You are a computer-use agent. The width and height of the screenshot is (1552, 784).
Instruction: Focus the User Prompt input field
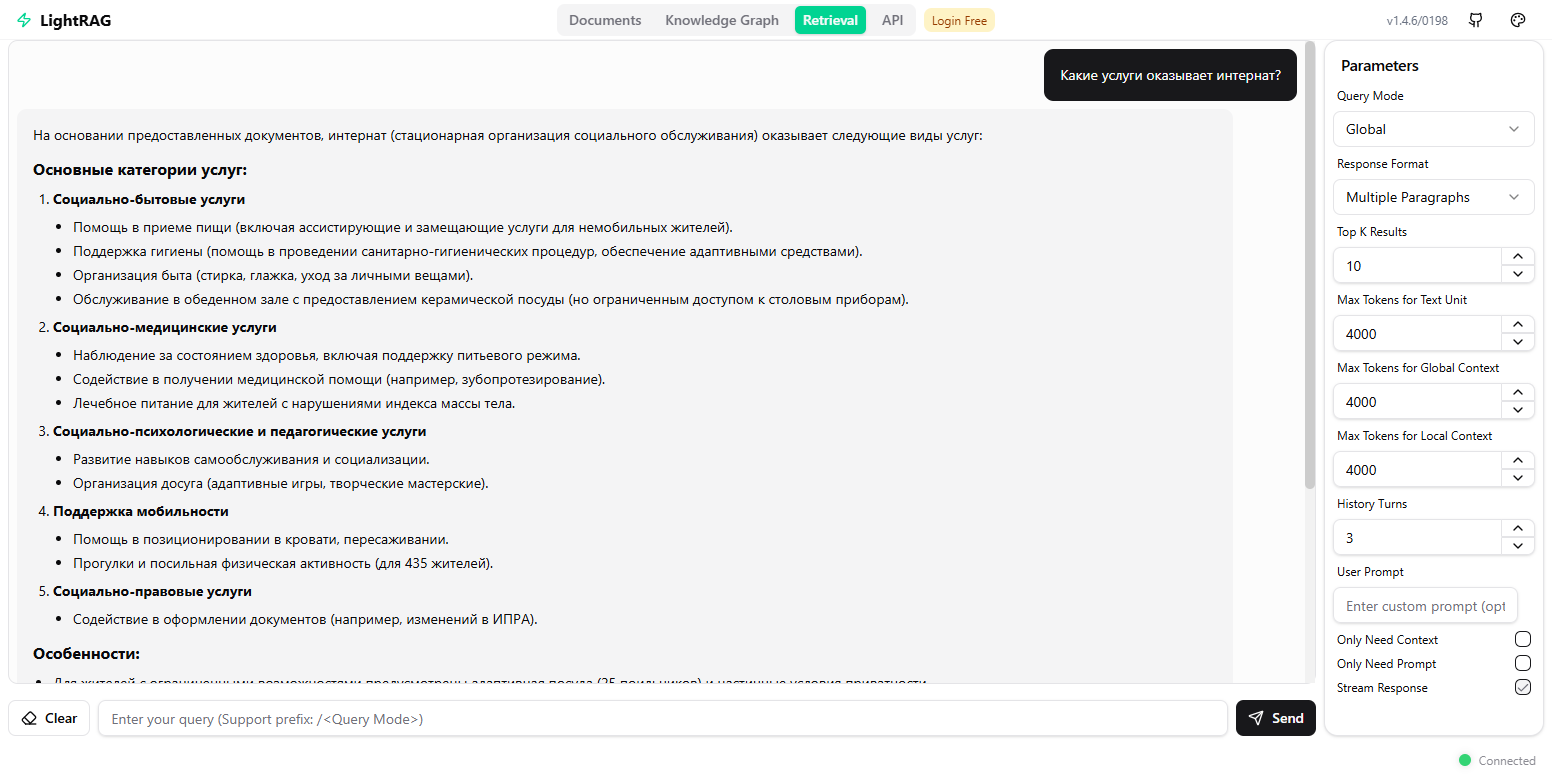[x=1425, y=606]
